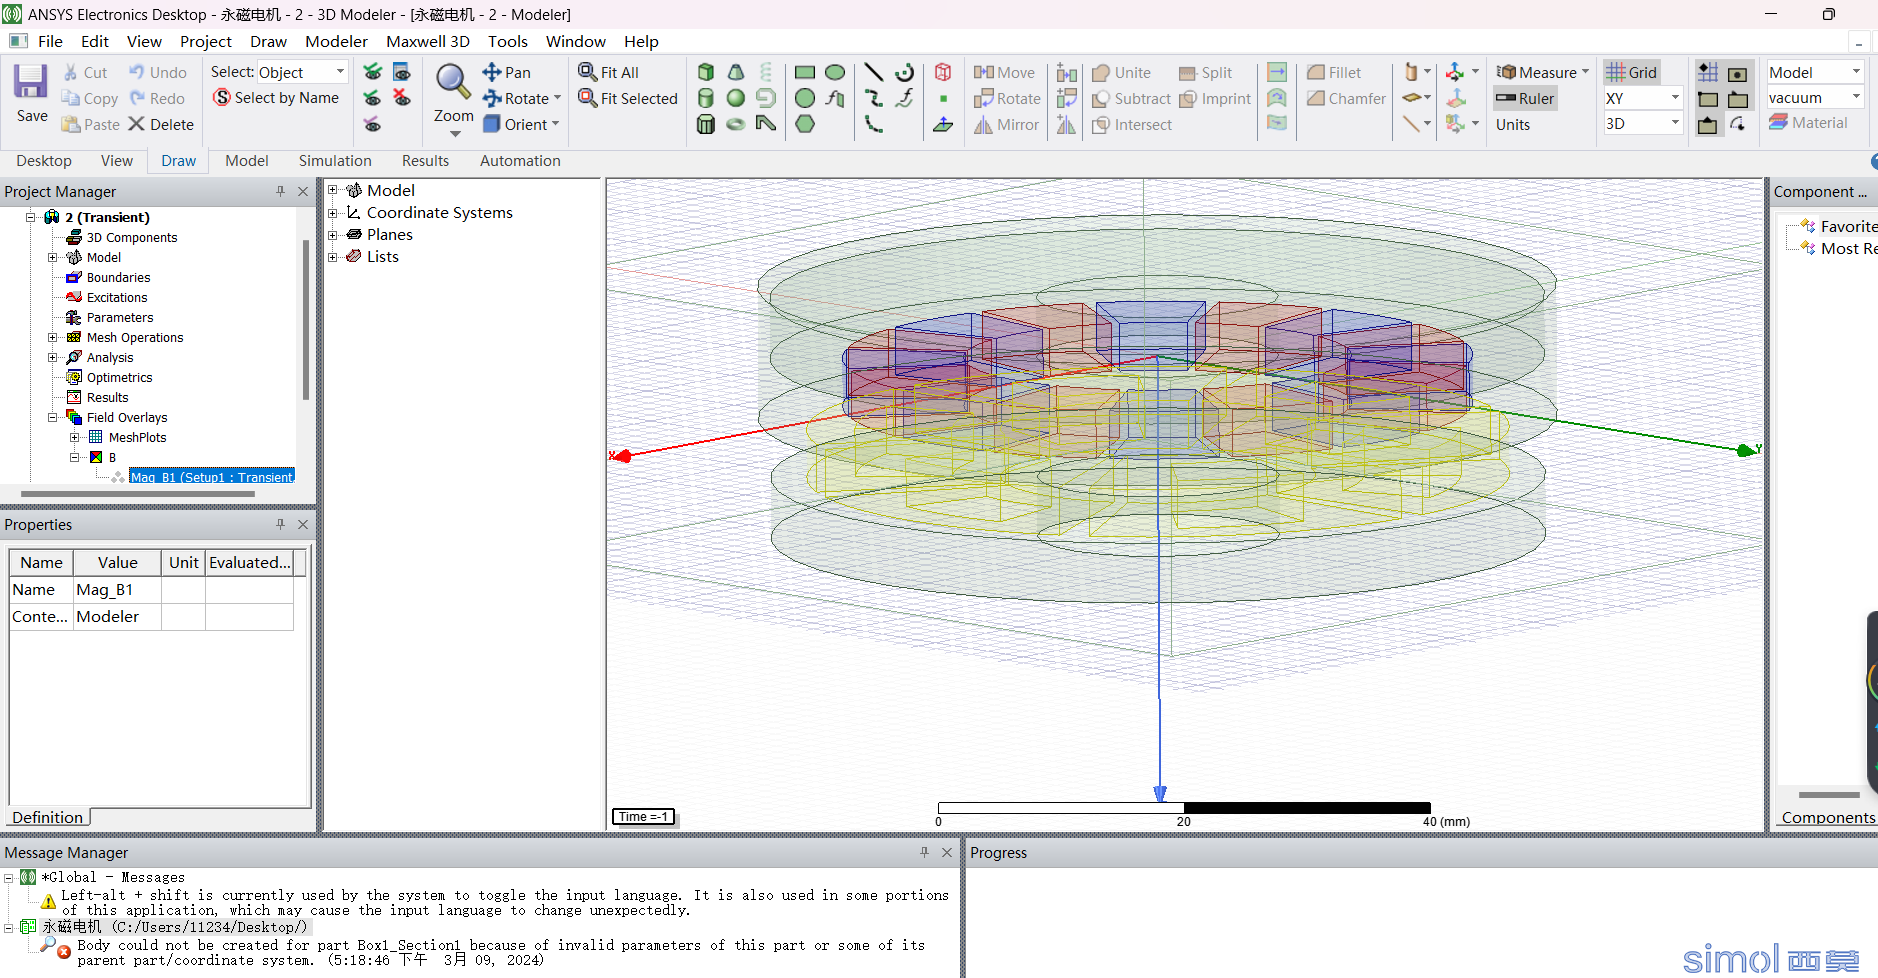Open Components tab in Component panel

pyautogui.click(x=1828, y=817)
